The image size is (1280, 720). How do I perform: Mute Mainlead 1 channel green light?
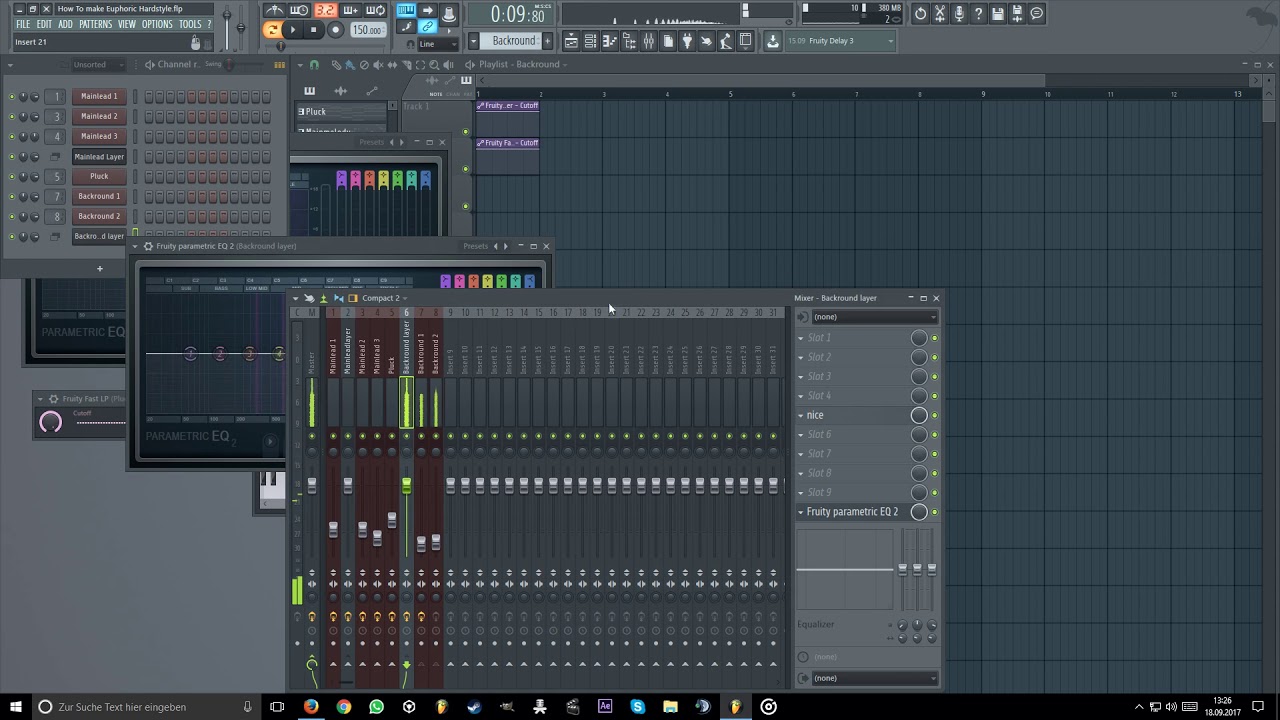pyautogui.click(x=11, y=97)
